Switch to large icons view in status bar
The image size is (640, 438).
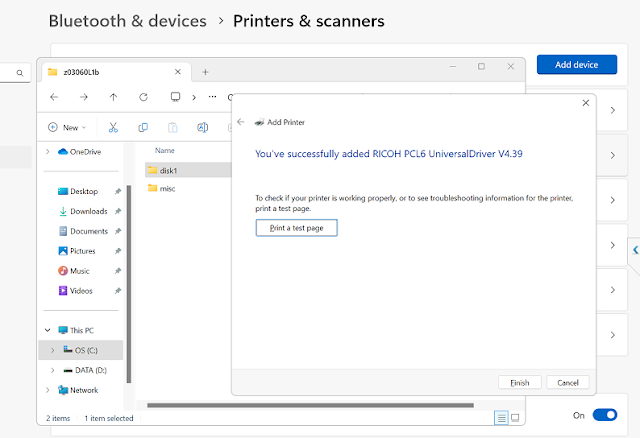coord(516,417)
